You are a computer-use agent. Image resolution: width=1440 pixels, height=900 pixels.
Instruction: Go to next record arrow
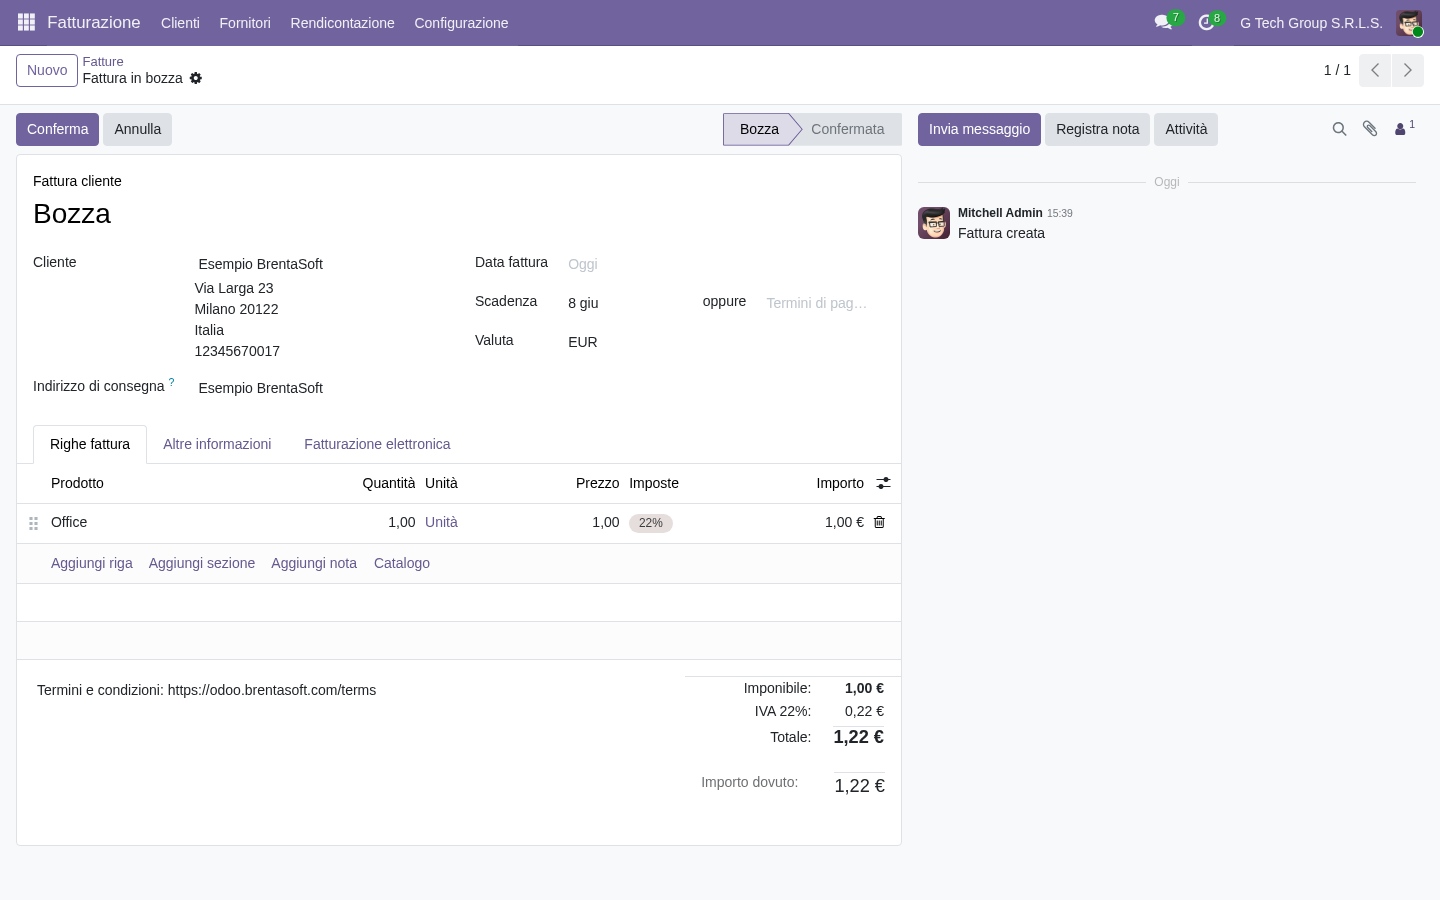point(1407,70)
